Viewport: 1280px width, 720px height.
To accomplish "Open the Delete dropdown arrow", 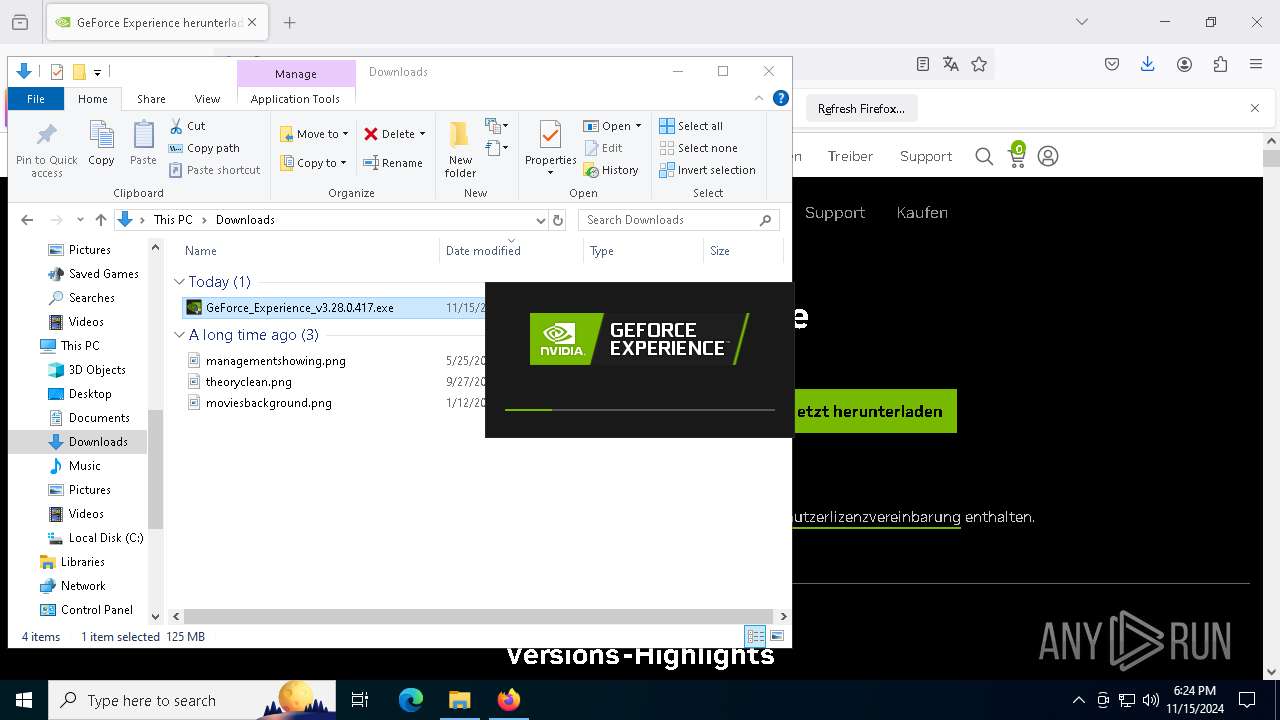I will click(x=422, y=134).
